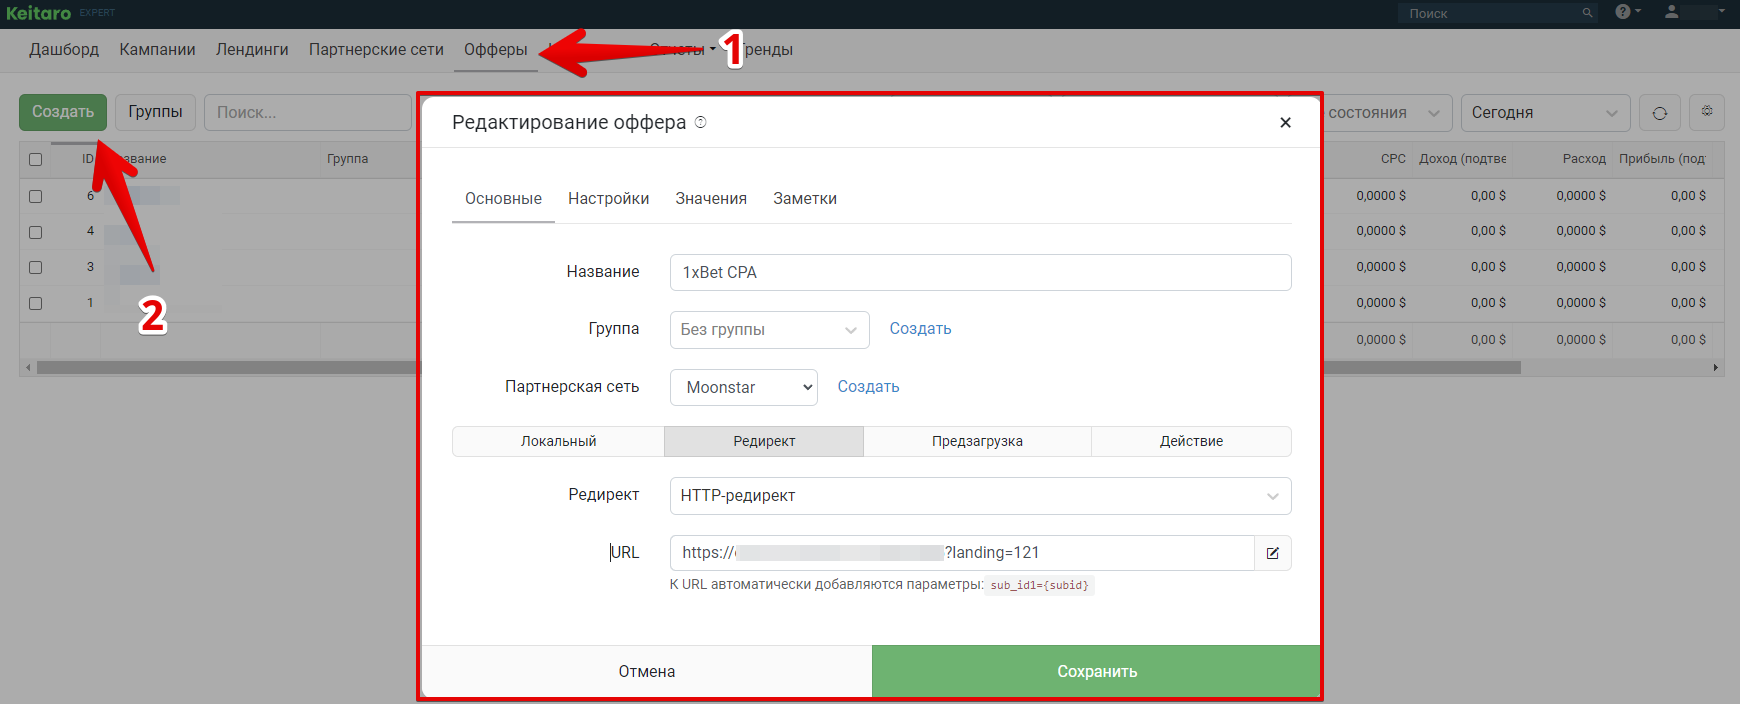Switch to the Основные tab
Screen dimensions: 1740x705
[503, 199]
